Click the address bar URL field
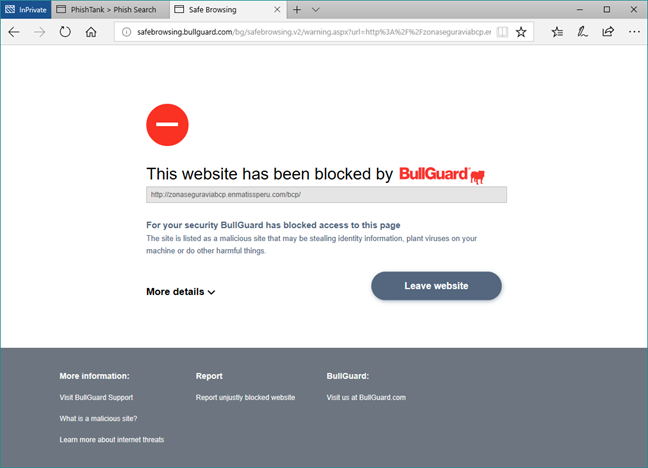 point(314,32)
